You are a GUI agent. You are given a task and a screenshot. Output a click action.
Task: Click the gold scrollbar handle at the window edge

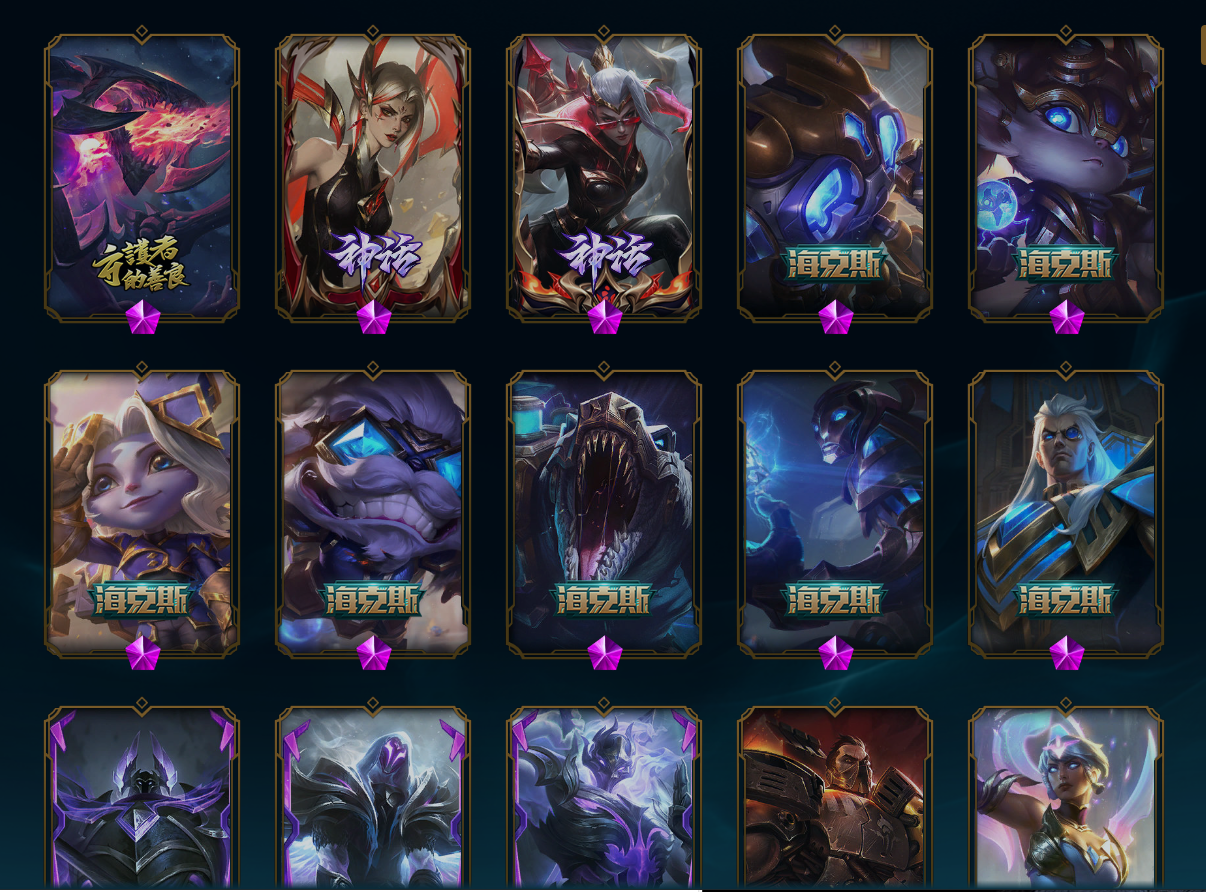click(x=1203, y=45)
